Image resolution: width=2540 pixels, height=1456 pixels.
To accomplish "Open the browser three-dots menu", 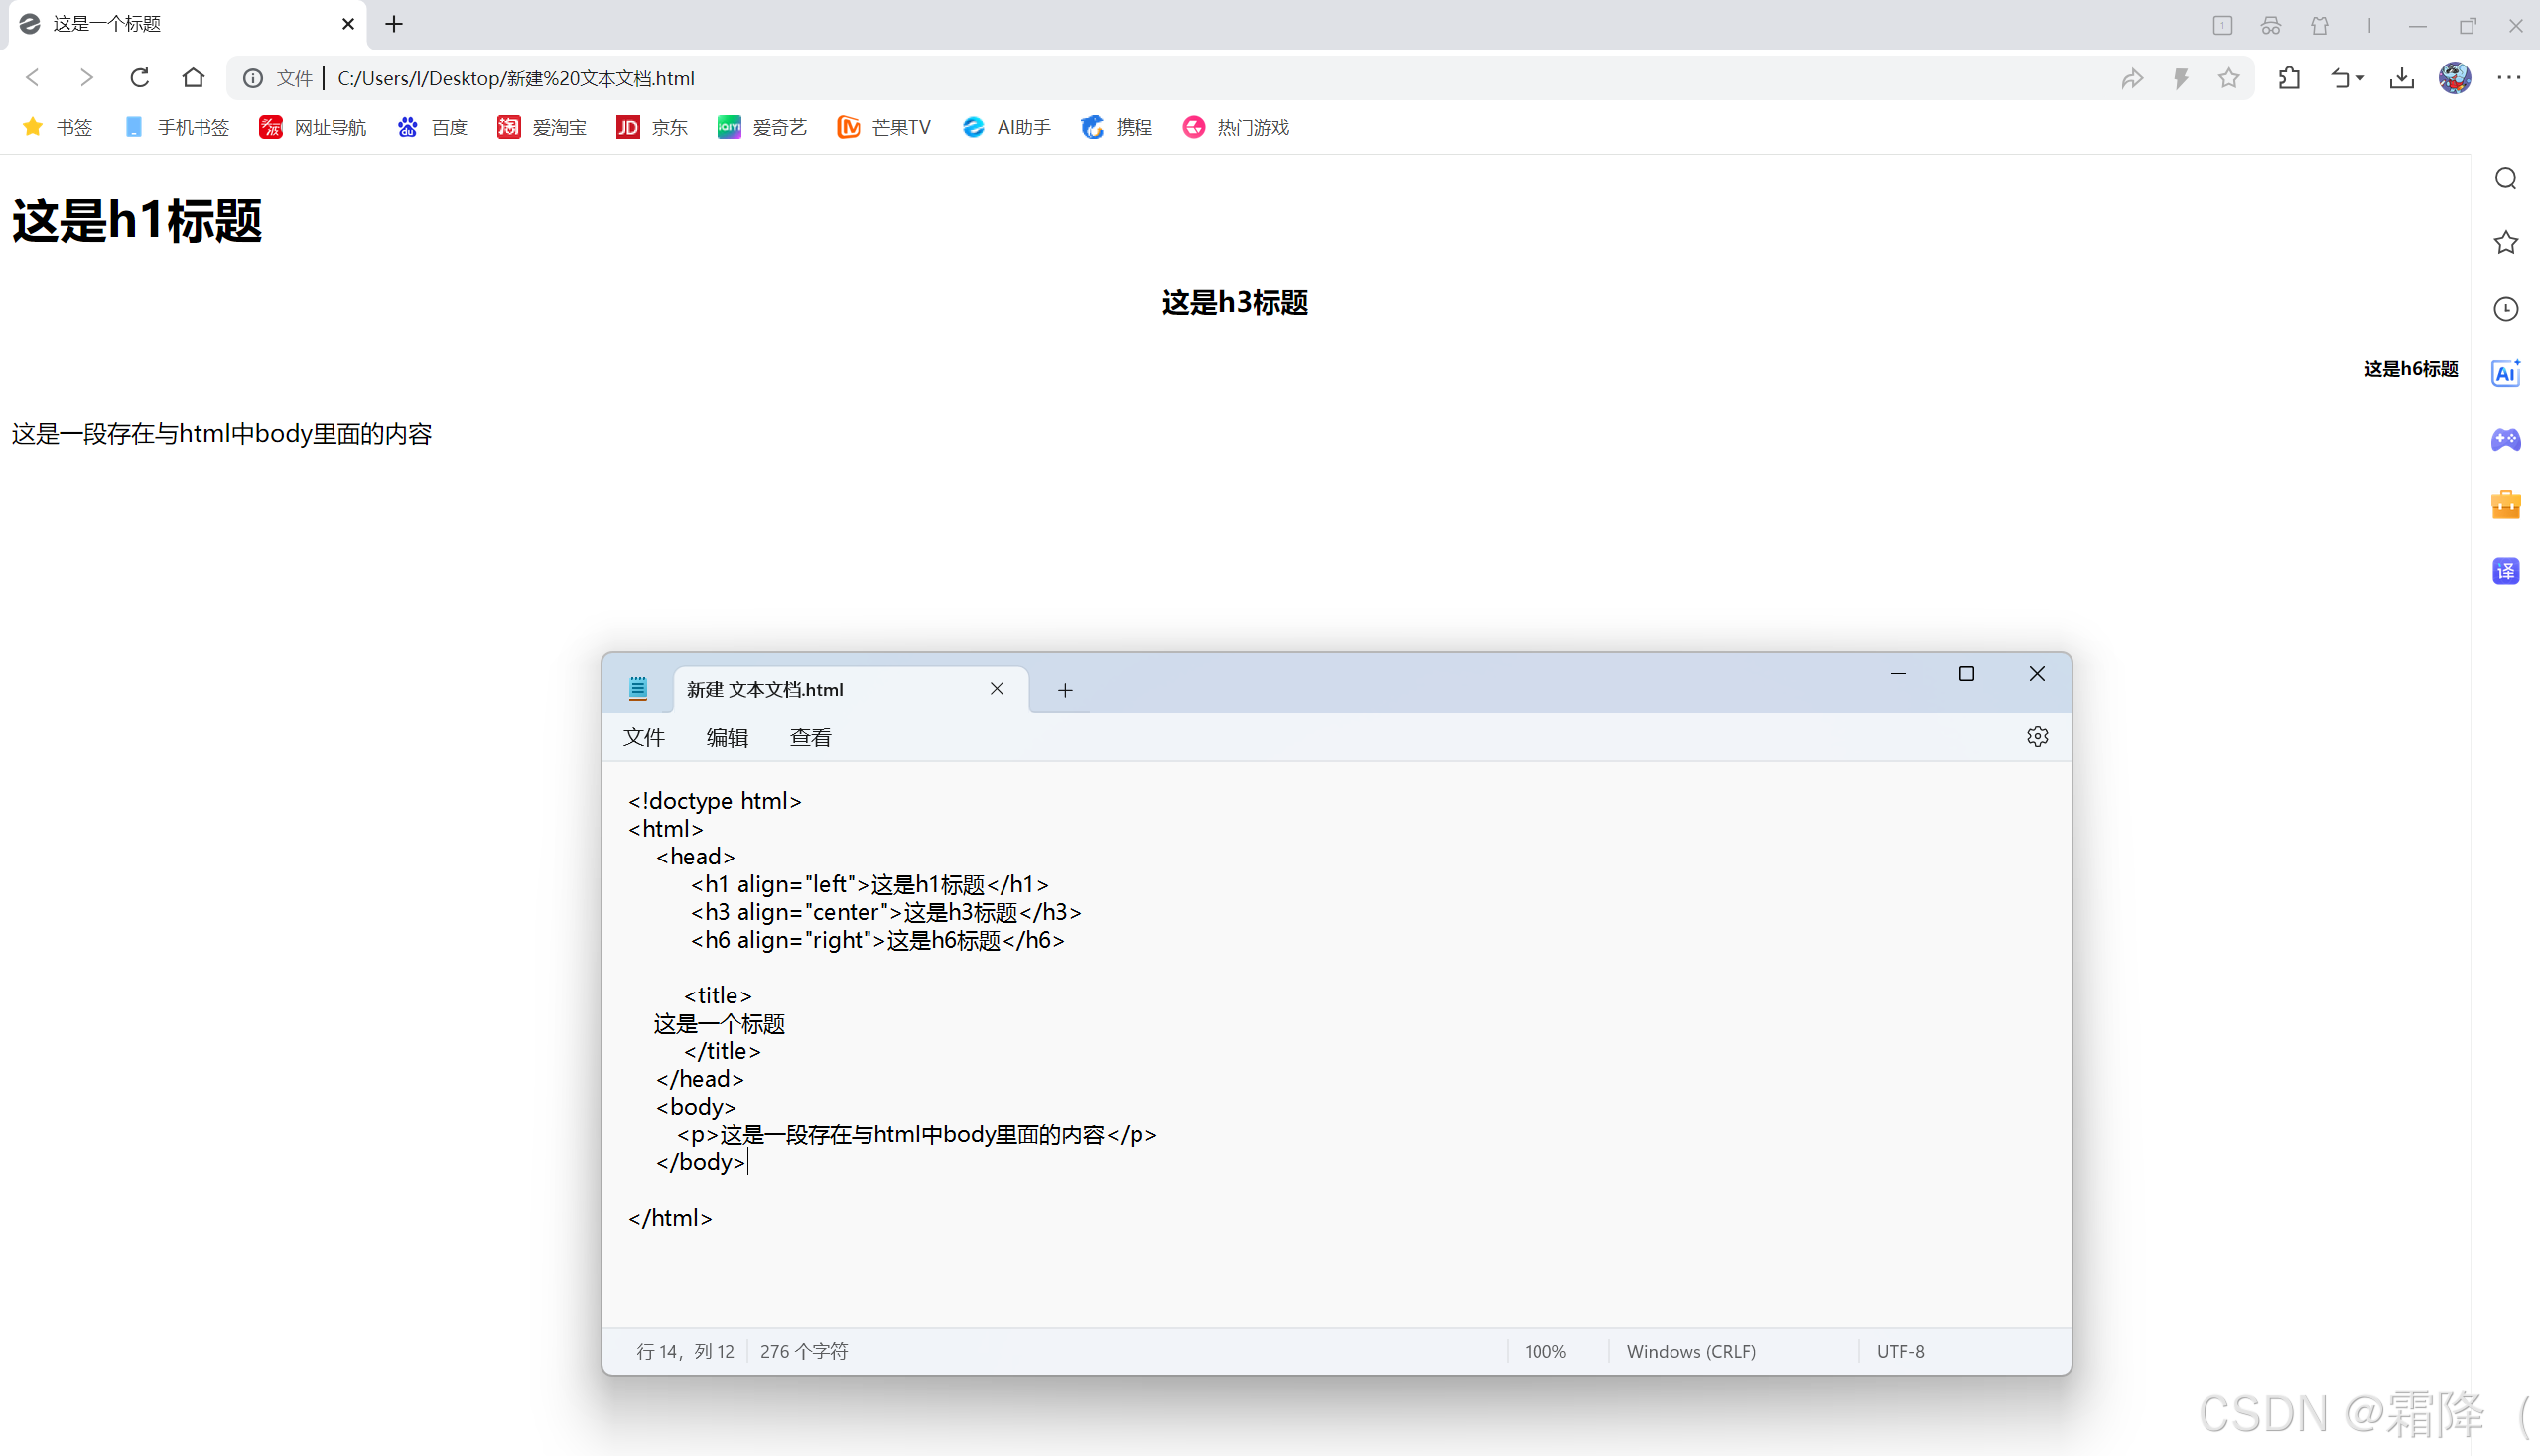I will point(2509,78).
